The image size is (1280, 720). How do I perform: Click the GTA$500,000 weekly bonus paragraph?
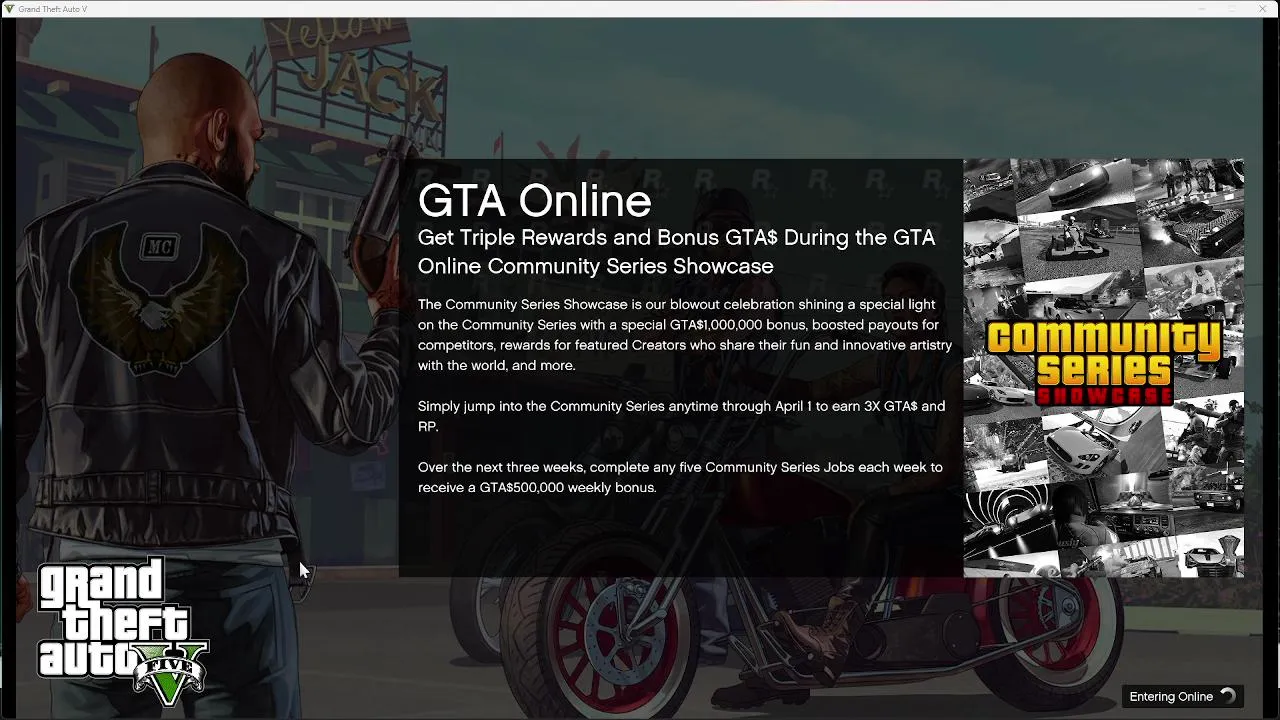(680, 477)
